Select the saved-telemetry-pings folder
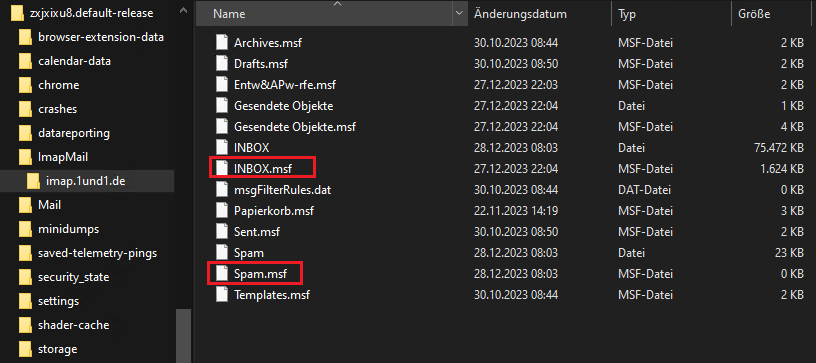Viewport: 816px width, 363px height. click(97, 253)
